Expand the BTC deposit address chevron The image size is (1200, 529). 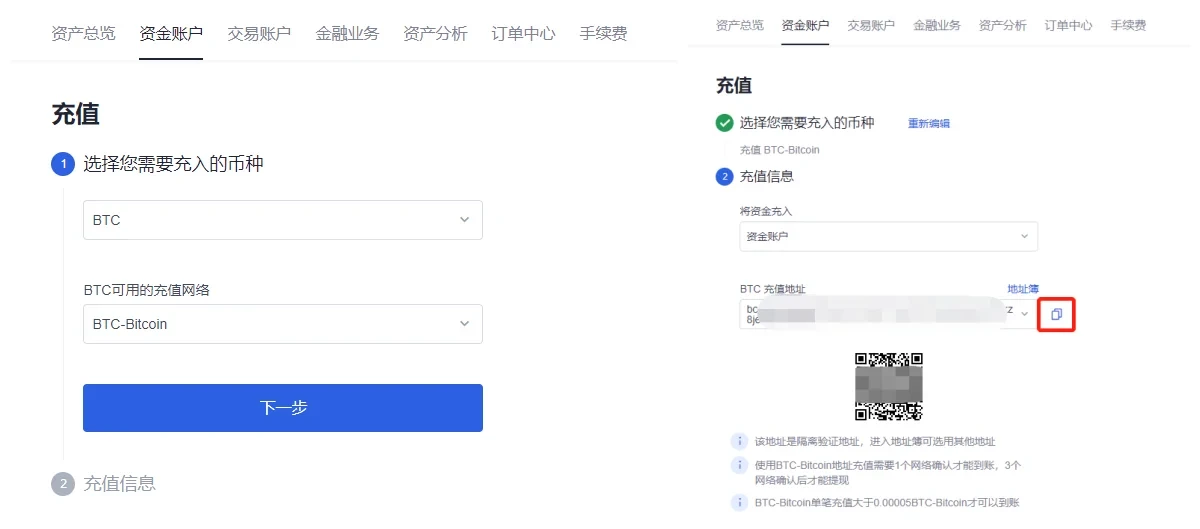[x=1024, y=315]
